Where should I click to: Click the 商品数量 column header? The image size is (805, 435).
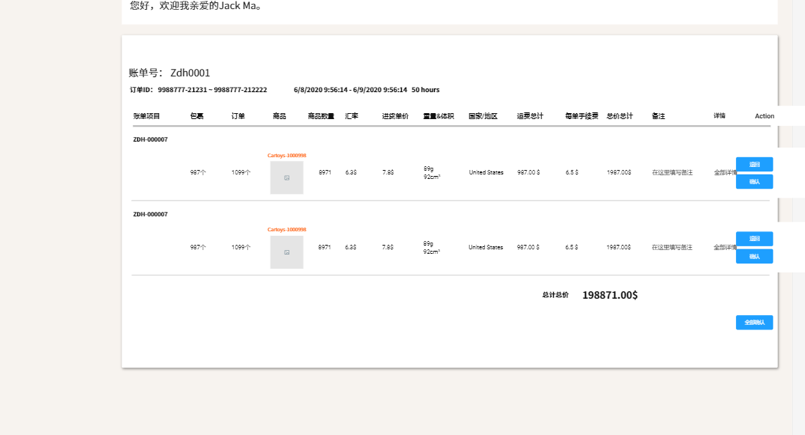[321, 116]
